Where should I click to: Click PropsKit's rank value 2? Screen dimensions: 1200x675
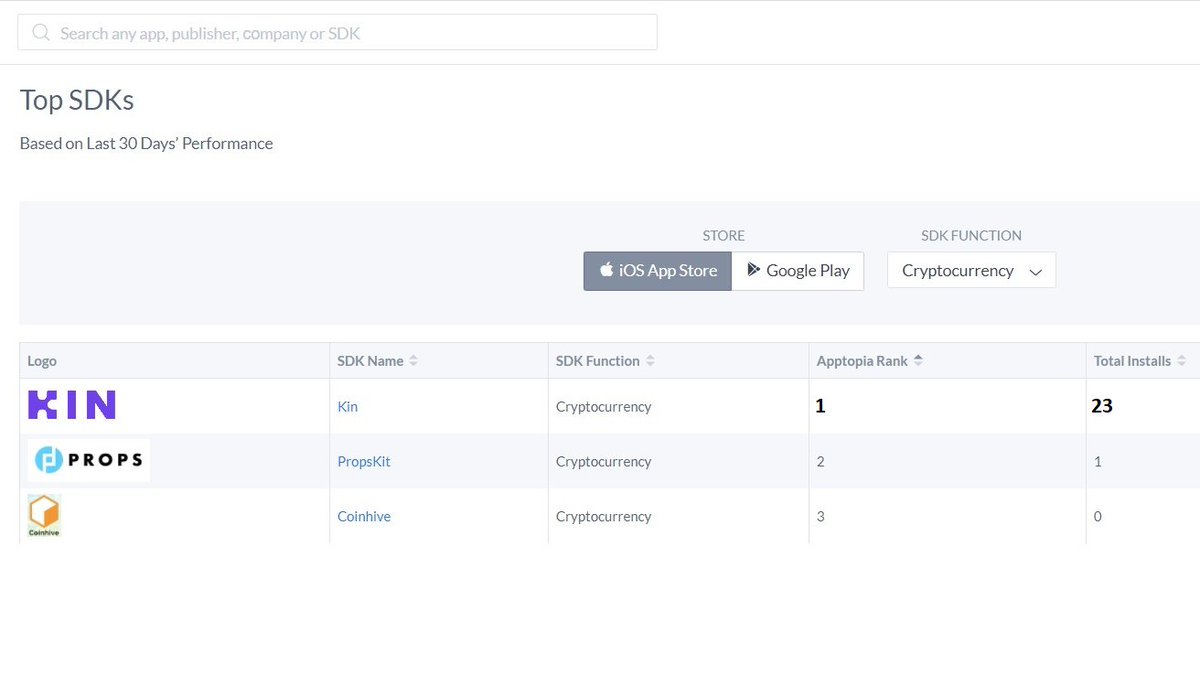click(821, 462)
